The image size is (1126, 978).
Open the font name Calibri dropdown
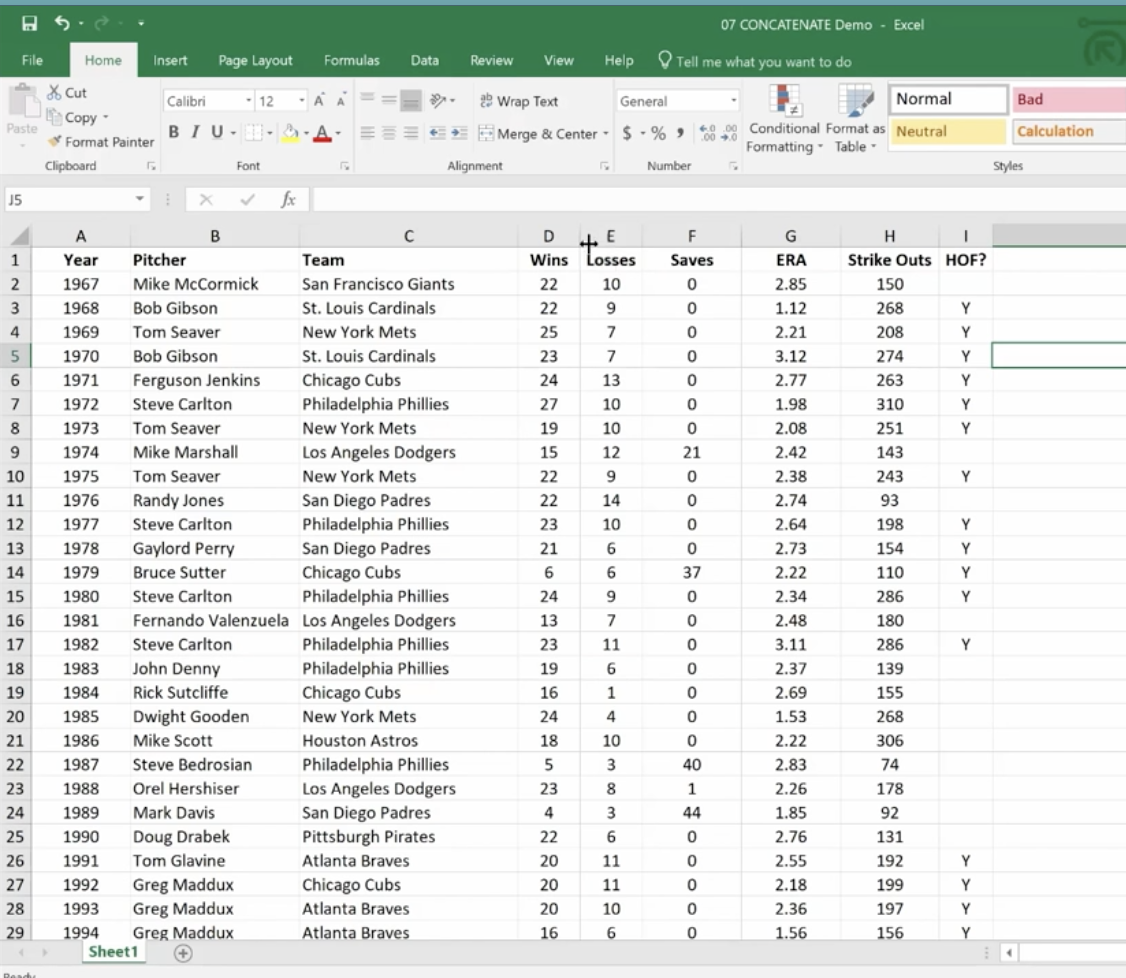[x=249, y=101]
